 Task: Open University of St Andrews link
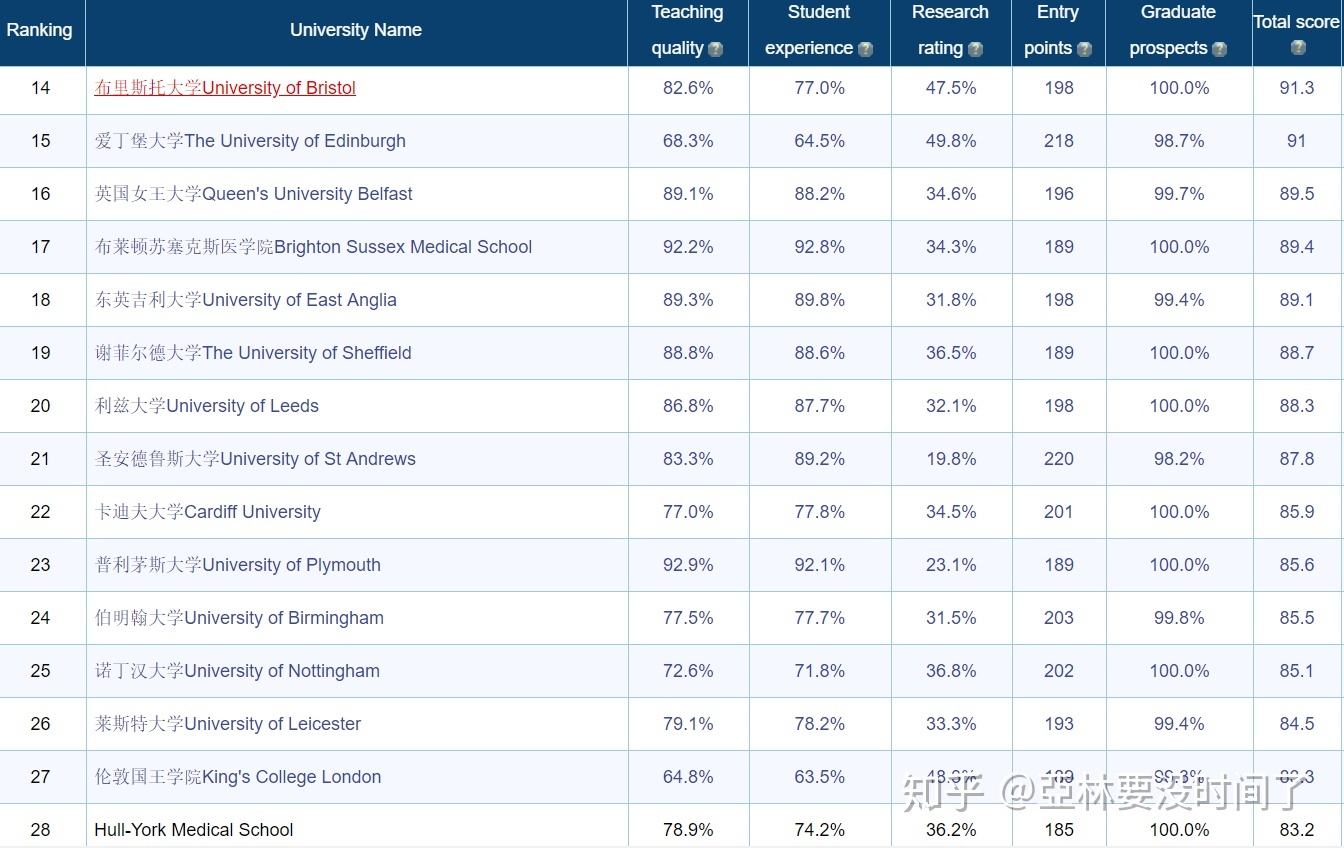(x=255, y=459)
